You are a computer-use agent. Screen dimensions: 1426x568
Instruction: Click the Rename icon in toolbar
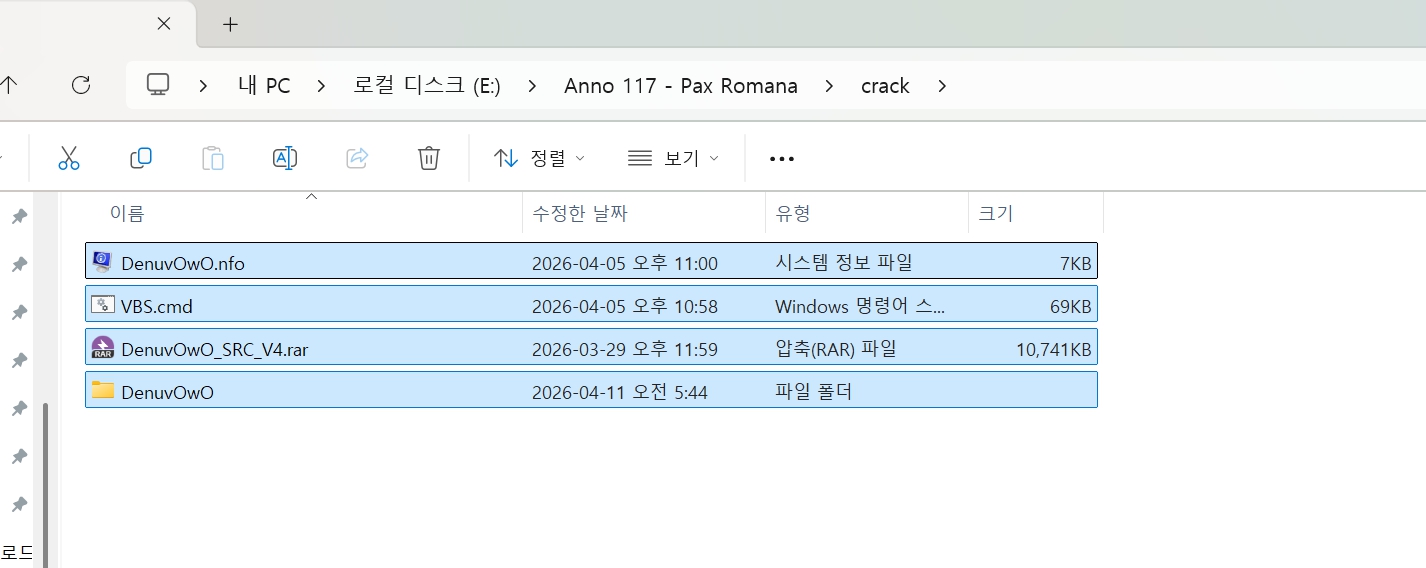(285, 158)
